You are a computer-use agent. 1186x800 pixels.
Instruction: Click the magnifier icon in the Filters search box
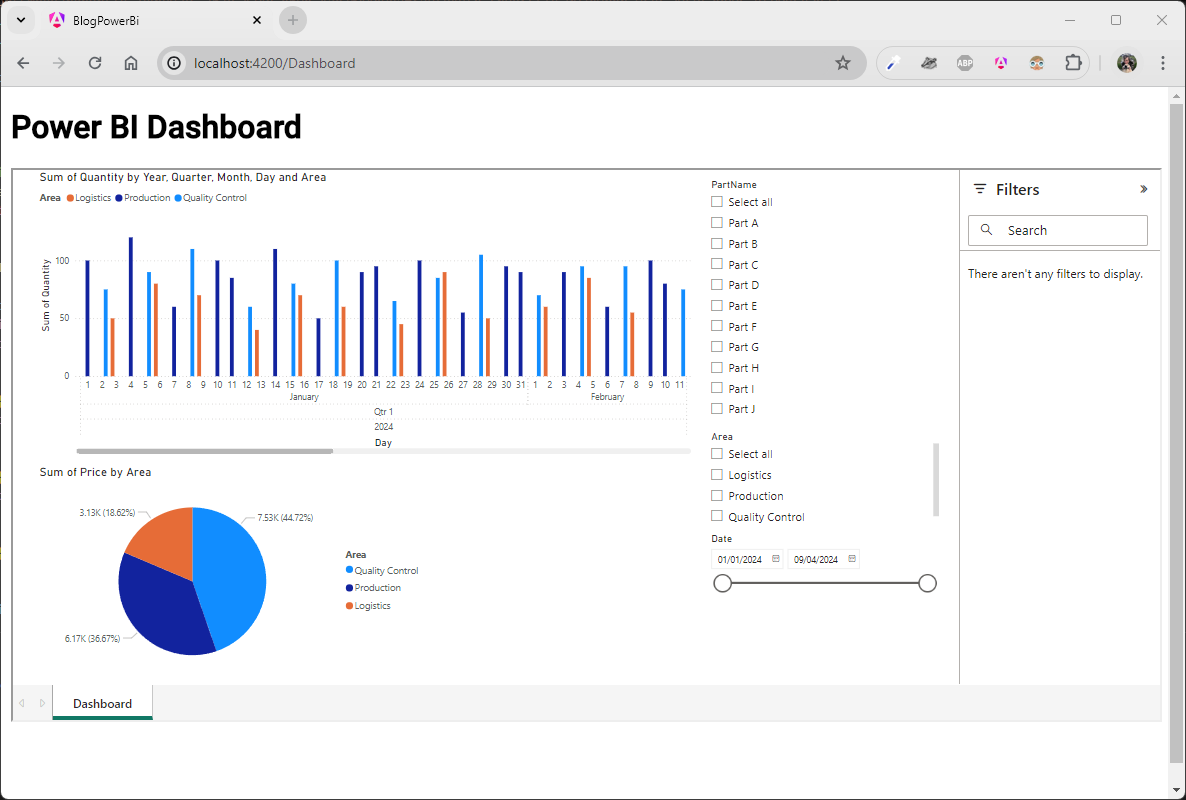(986, 230)
